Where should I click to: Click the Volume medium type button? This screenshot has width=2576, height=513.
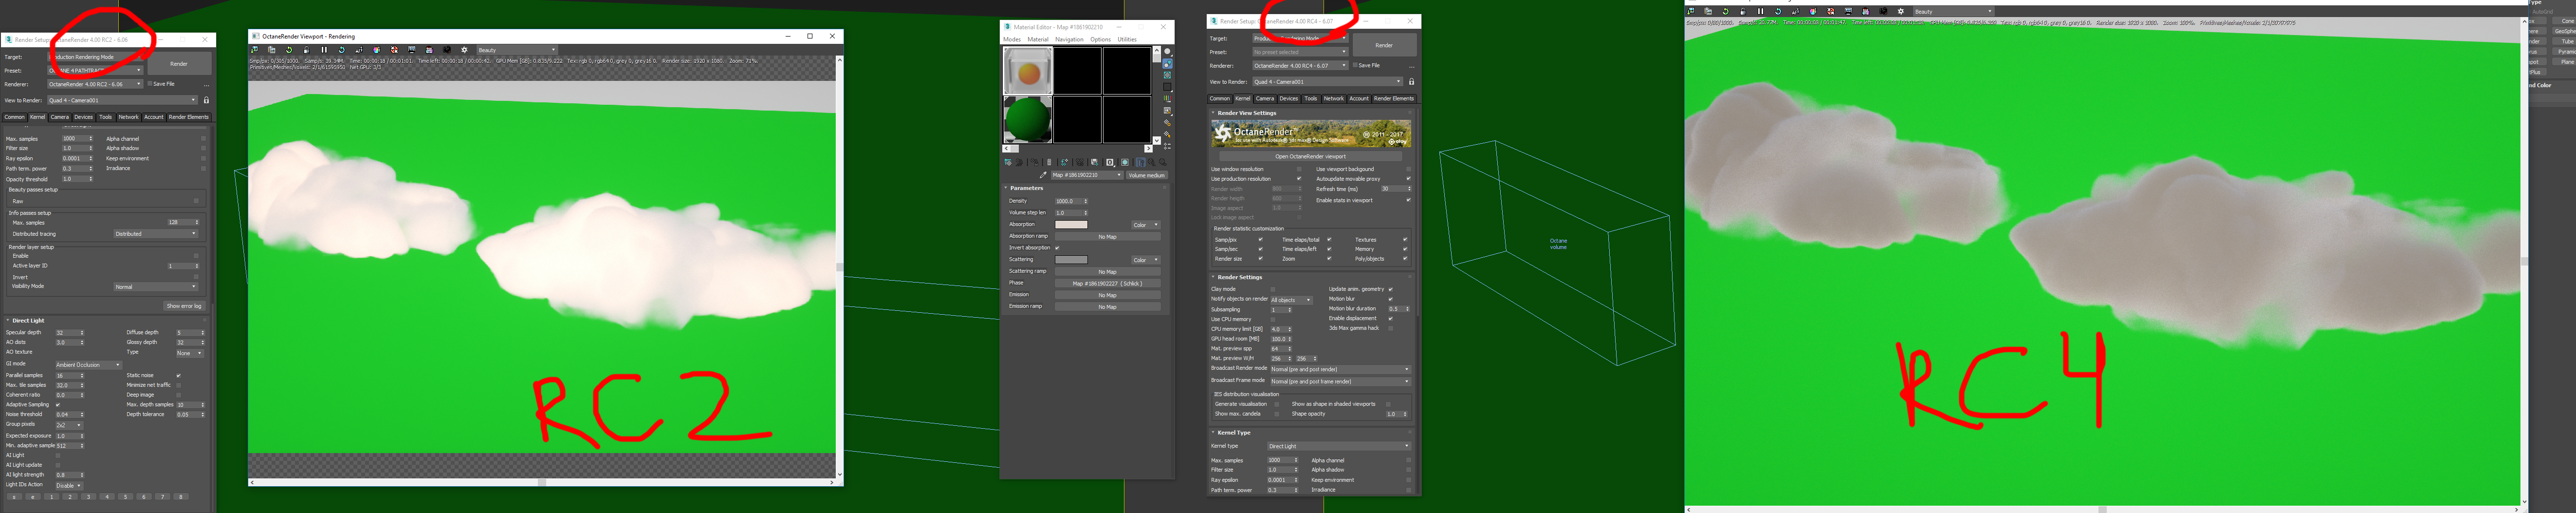[1146, 175]
